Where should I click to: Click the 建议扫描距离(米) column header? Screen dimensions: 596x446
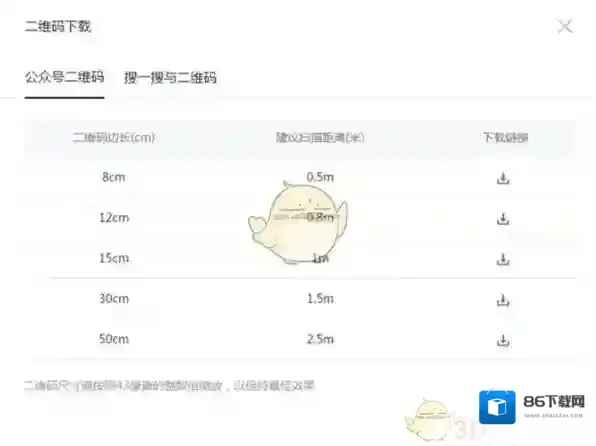[320, 137]
